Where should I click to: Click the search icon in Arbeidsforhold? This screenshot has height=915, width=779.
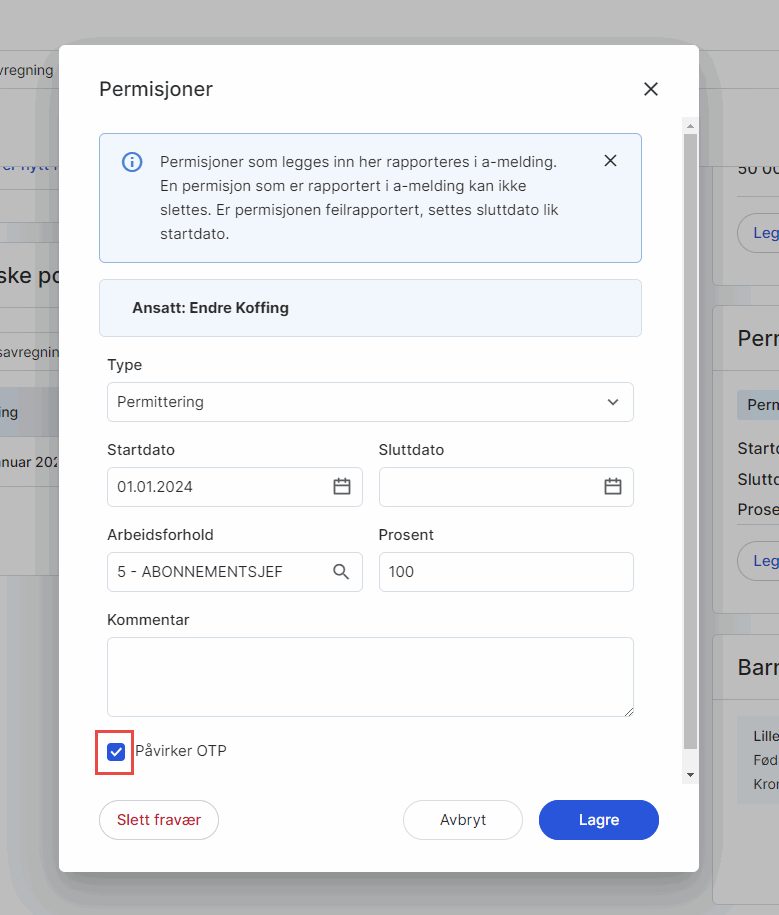pyautogui.click(x=341, y=572)
